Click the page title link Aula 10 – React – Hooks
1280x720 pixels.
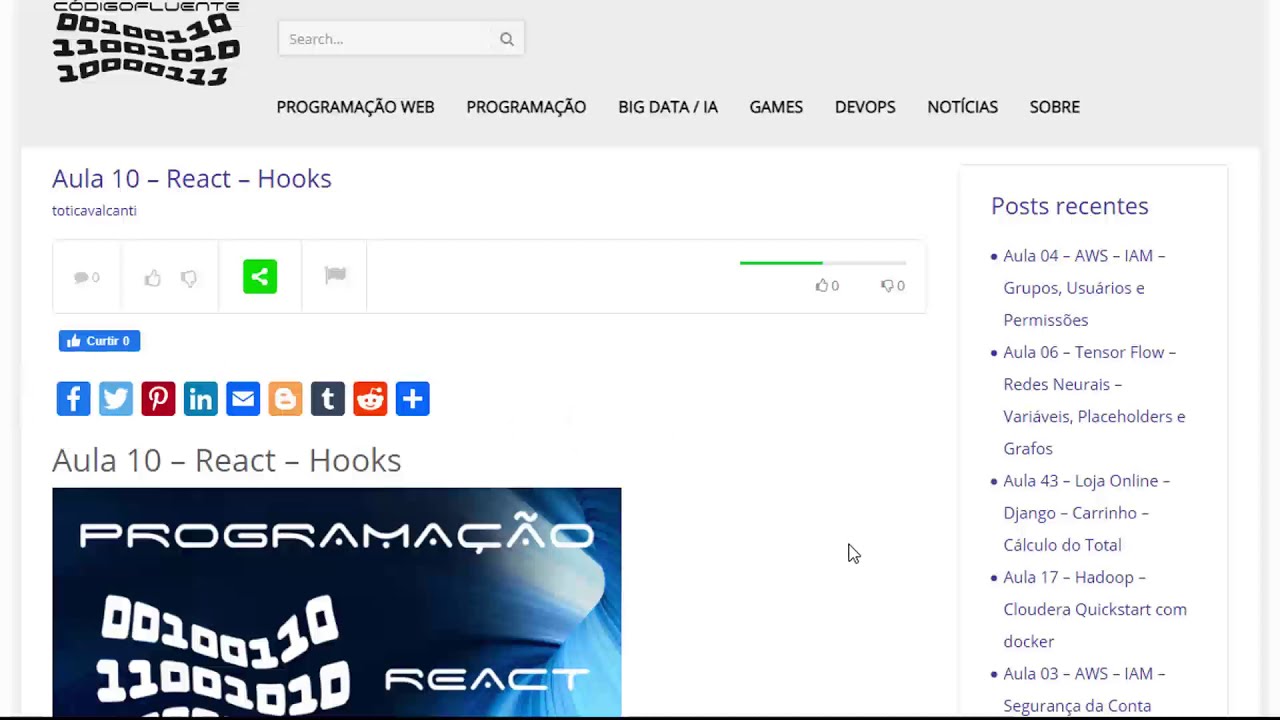[192, 178]
